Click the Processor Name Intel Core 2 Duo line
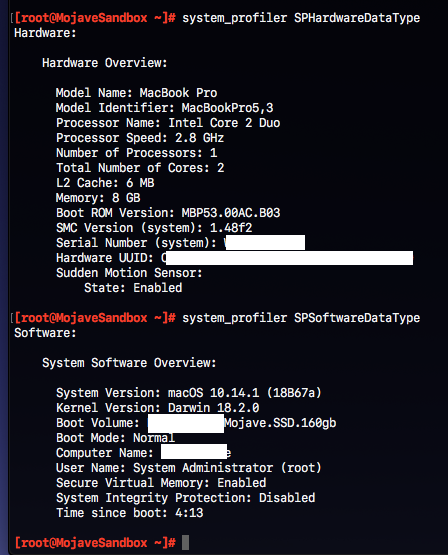Image resolution: width=448 pixels, height=555 pixels. (x=168, y=123)
